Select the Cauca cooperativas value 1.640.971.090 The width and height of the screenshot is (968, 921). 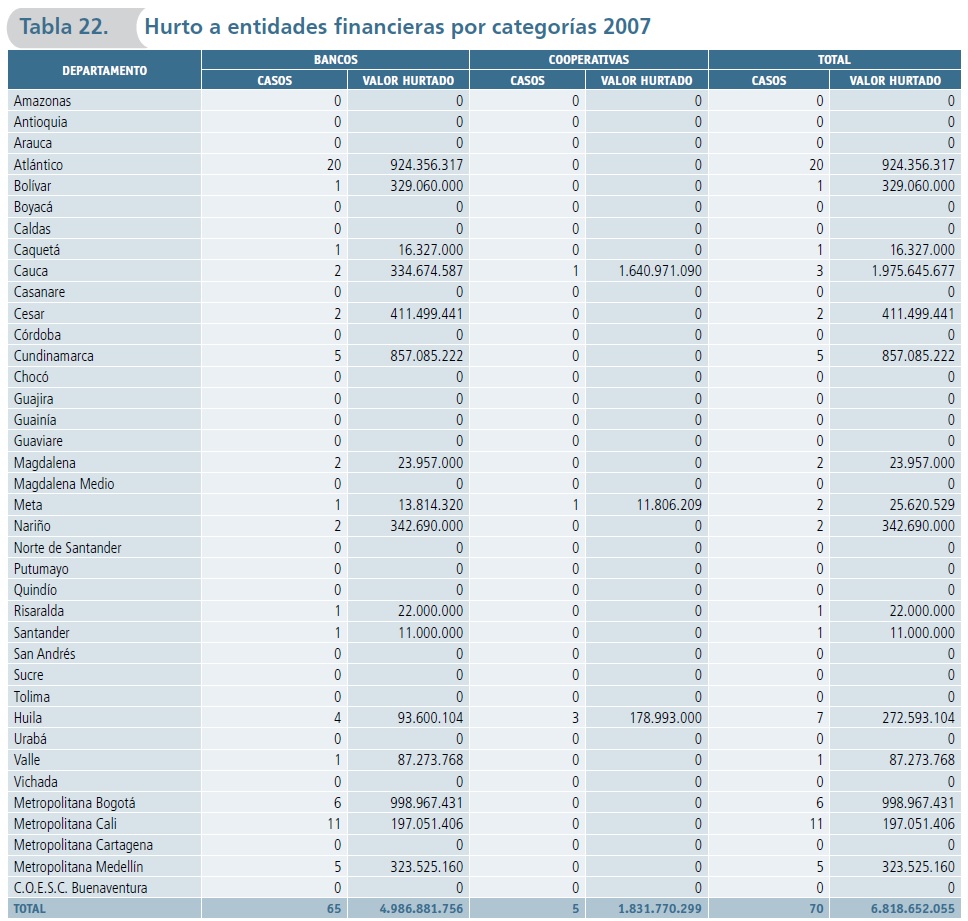pyautogui.click(x=647, y=271)
